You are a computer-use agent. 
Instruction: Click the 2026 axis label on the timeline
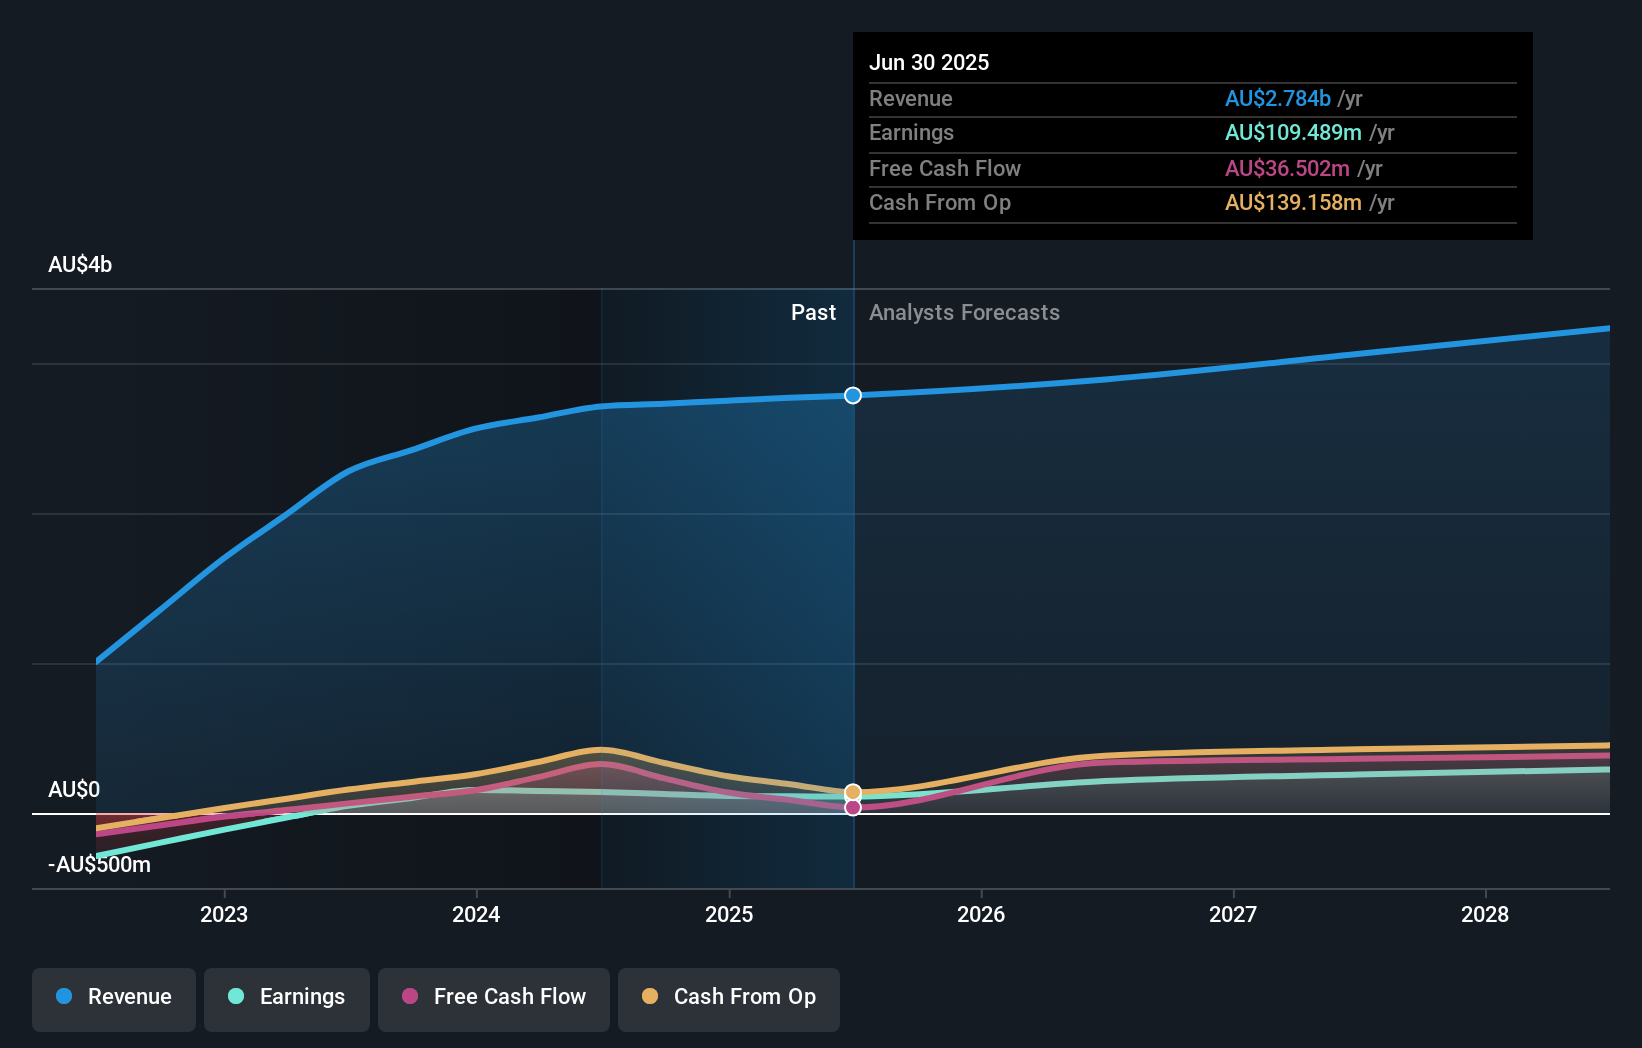click(x=982, y=914)
